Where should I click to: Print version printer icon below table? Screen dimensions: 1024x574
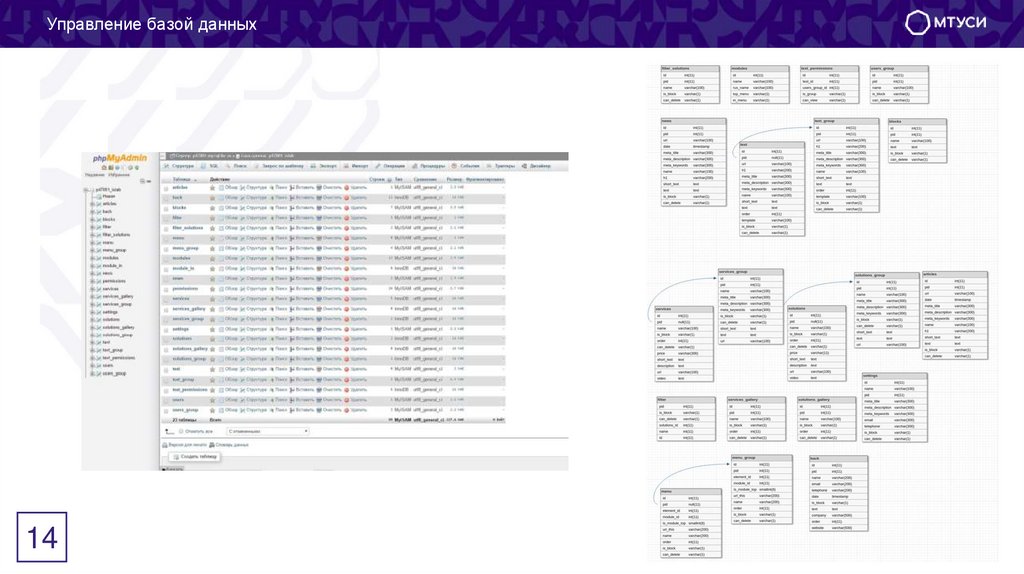165,445
